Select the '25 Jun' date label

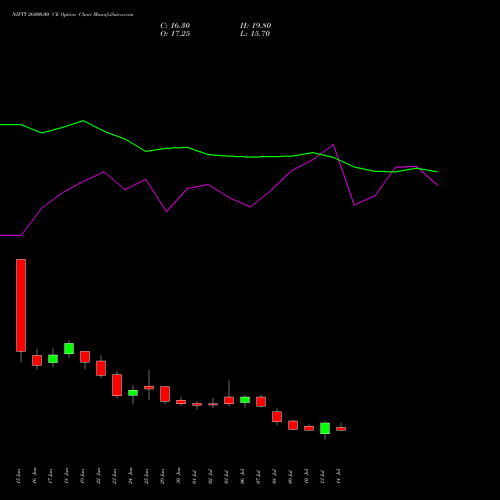tap(147, 476)
